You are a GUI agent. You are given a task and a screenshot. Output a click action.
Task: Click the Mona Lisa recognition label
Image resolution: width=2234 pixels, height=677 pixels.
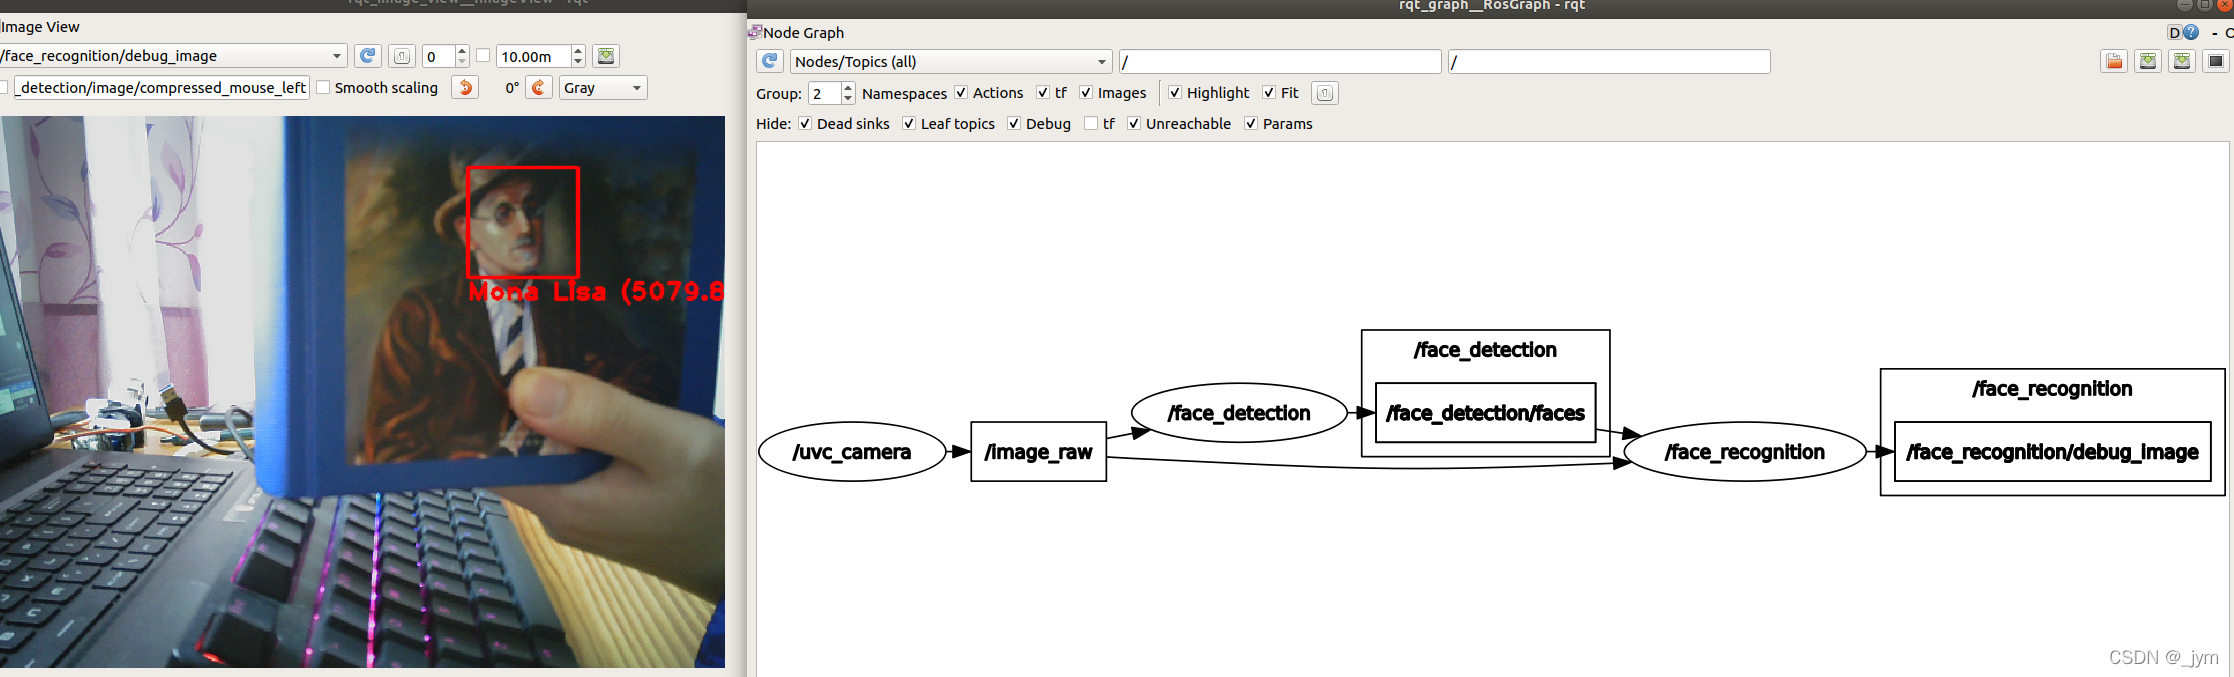click(596, 292)
